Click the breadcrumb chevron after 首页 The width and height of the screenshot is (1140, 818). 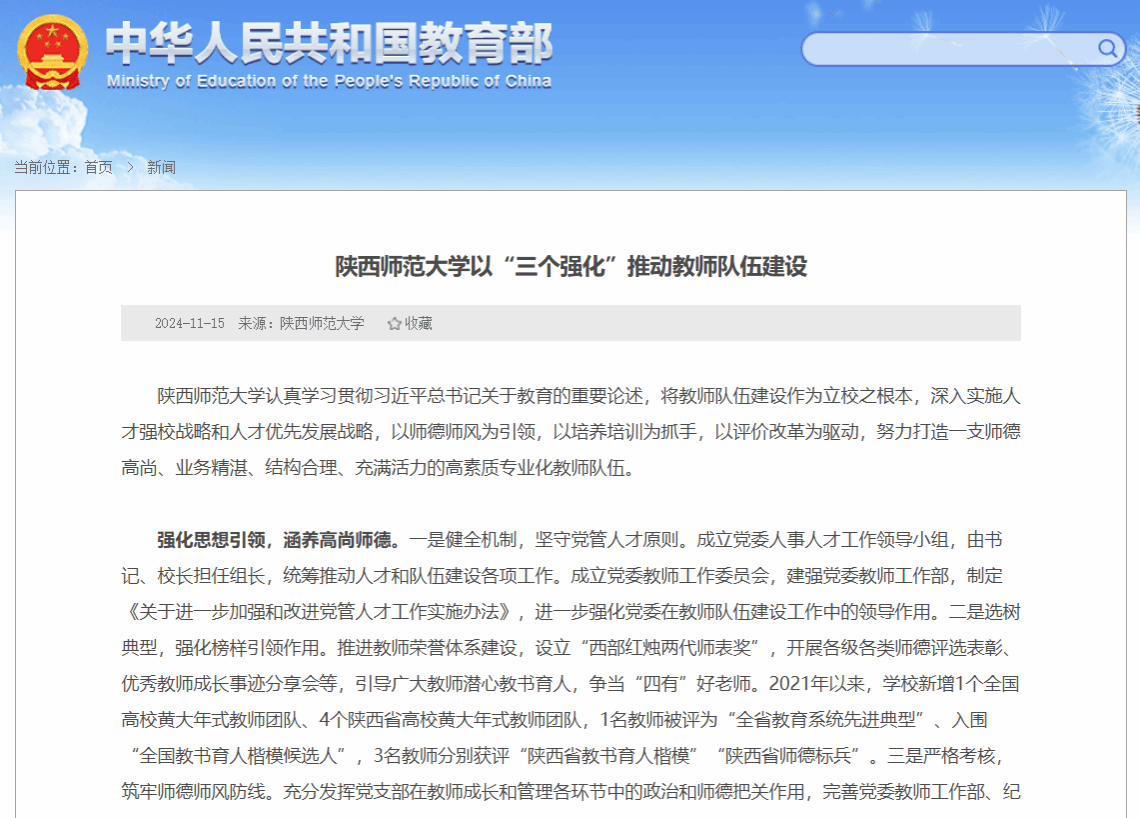tap(130, 167)
